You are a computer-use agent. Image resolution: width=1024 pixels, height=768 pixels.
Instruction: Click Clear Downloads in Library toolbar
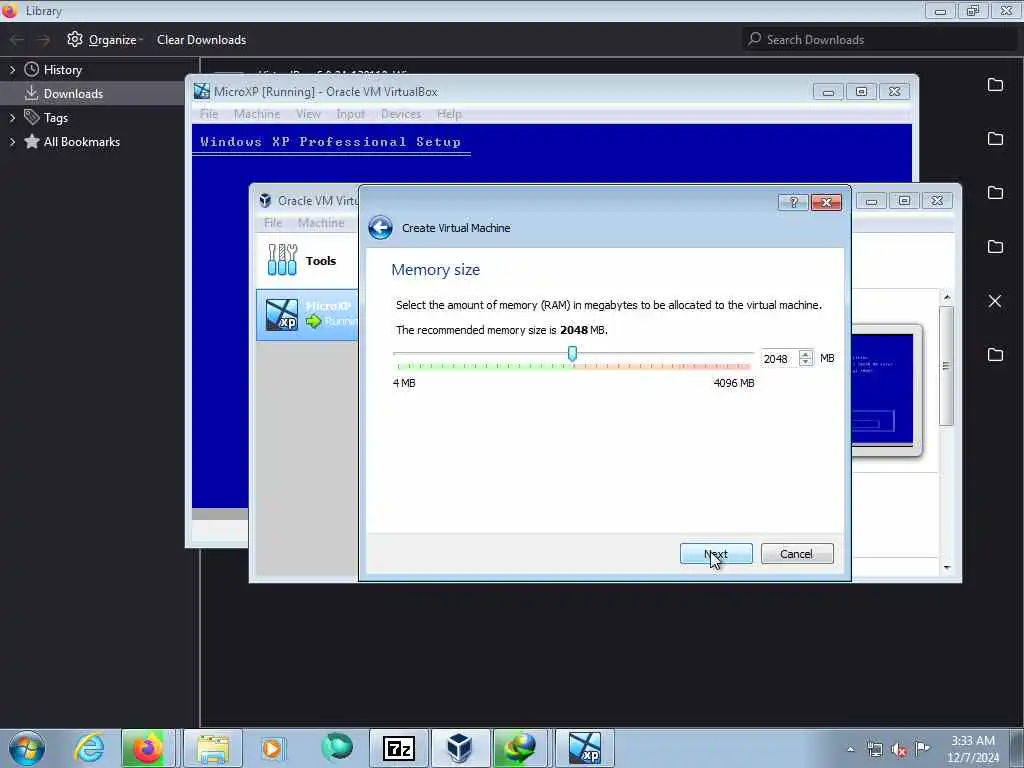201,40
